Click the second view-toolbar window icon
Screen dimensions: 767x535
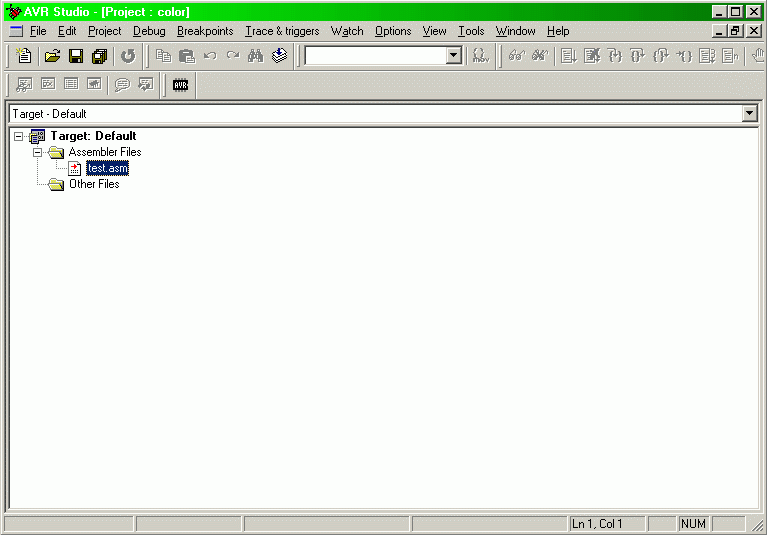[x=48, y=84]
